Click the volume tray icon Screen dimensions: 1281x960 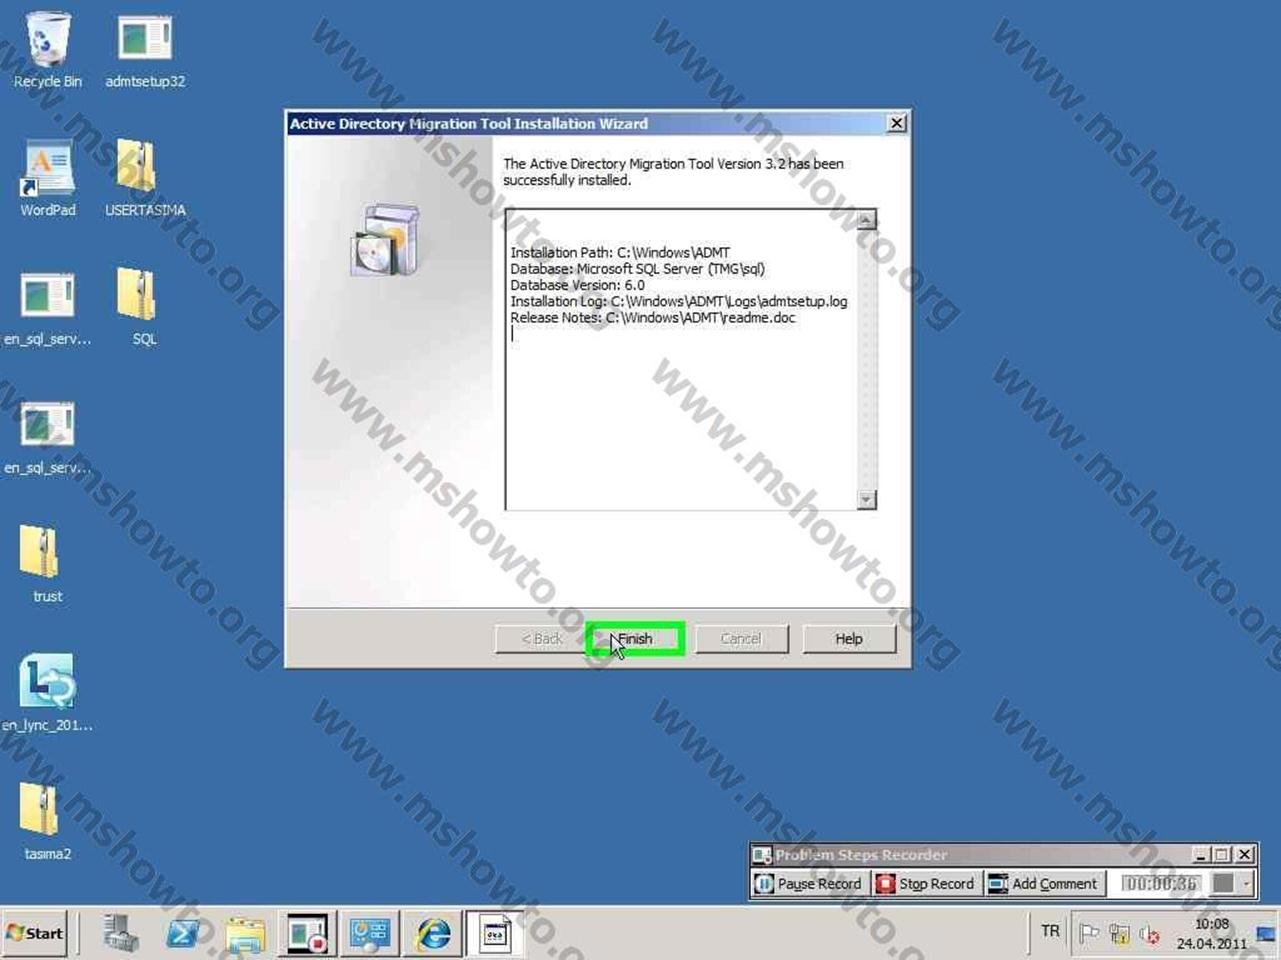pos(1149,935)
